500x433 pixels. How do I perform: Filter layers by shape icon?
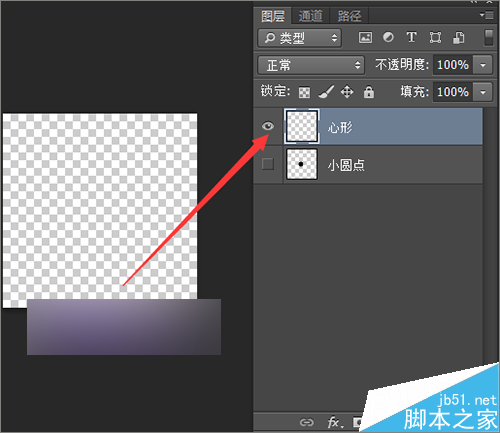click(435, 37)
